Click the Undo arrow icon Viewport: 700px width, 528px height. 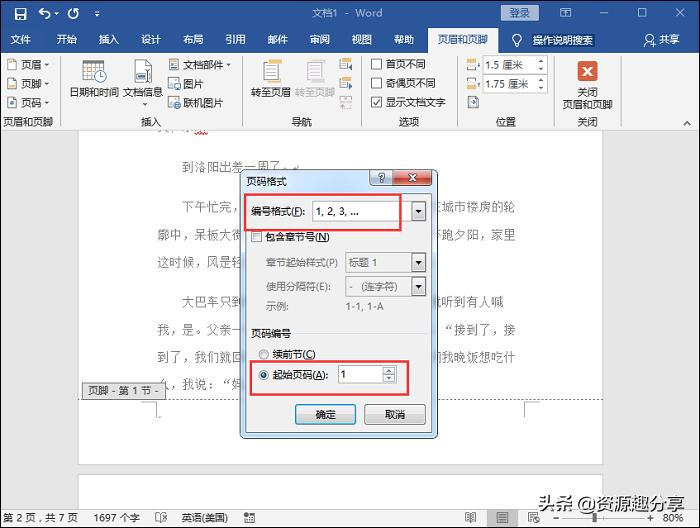tap(45, 13)
